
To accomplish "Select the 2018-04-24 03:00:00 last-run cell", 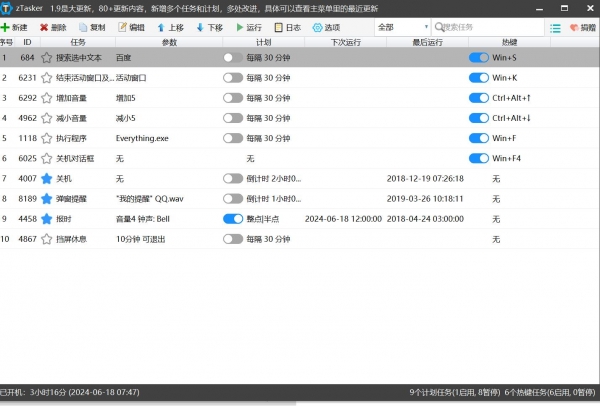I will click(x=425, y=219).
